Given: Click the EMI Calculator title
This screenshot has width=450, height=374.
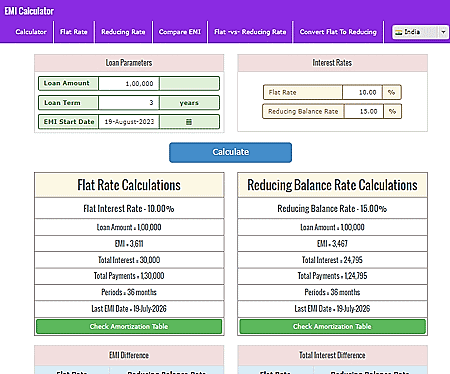Looking at the screenshot, I should click(29, 11).
